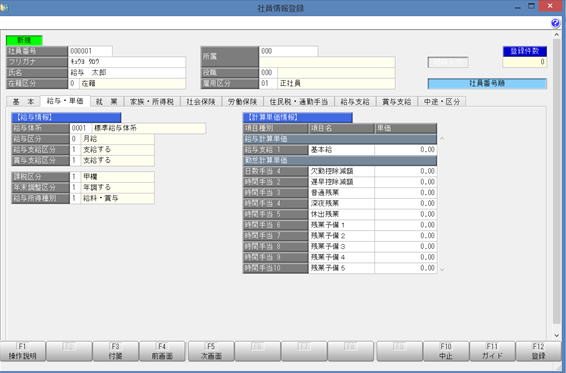The image size is (566, 373).
Task: Click the 登録件数 count value field
Action: tap(524, 62)
